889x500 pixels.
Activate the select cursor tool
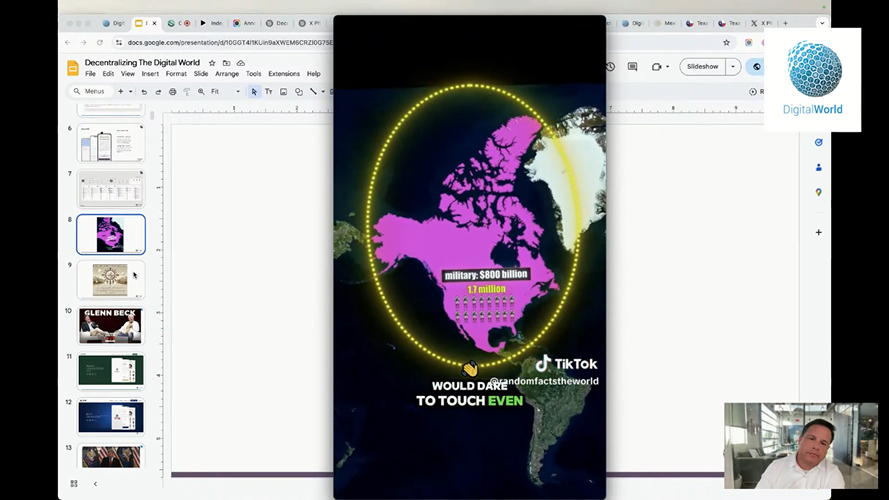coord(254,92)
